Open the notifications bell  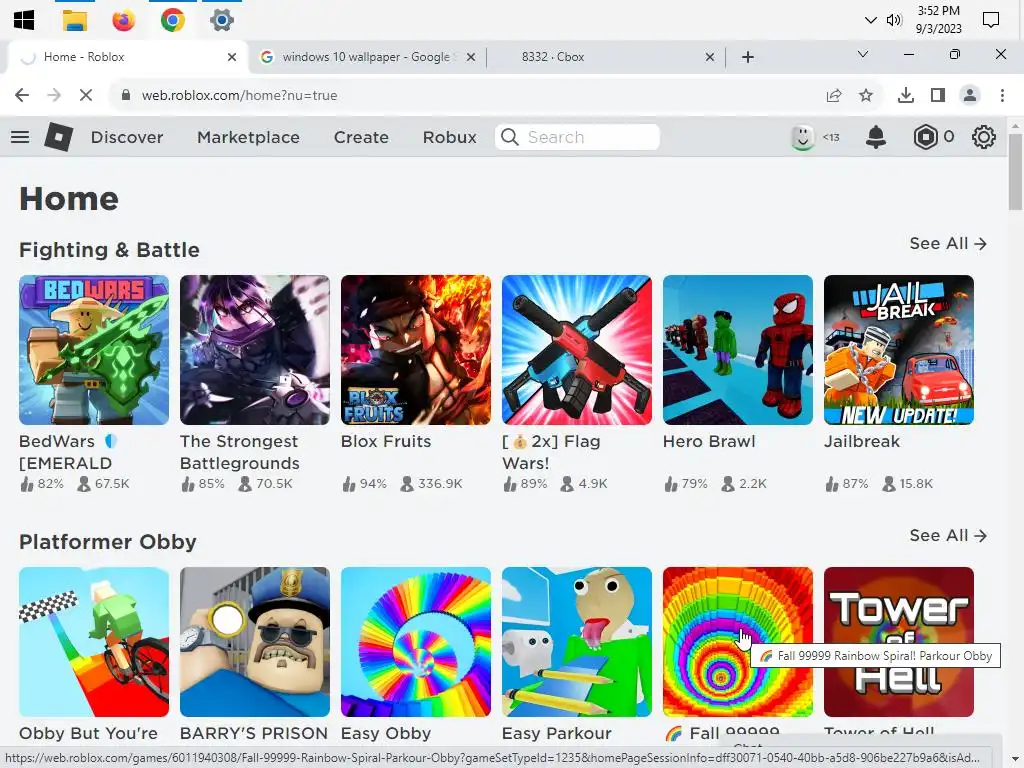pos(876,137)
